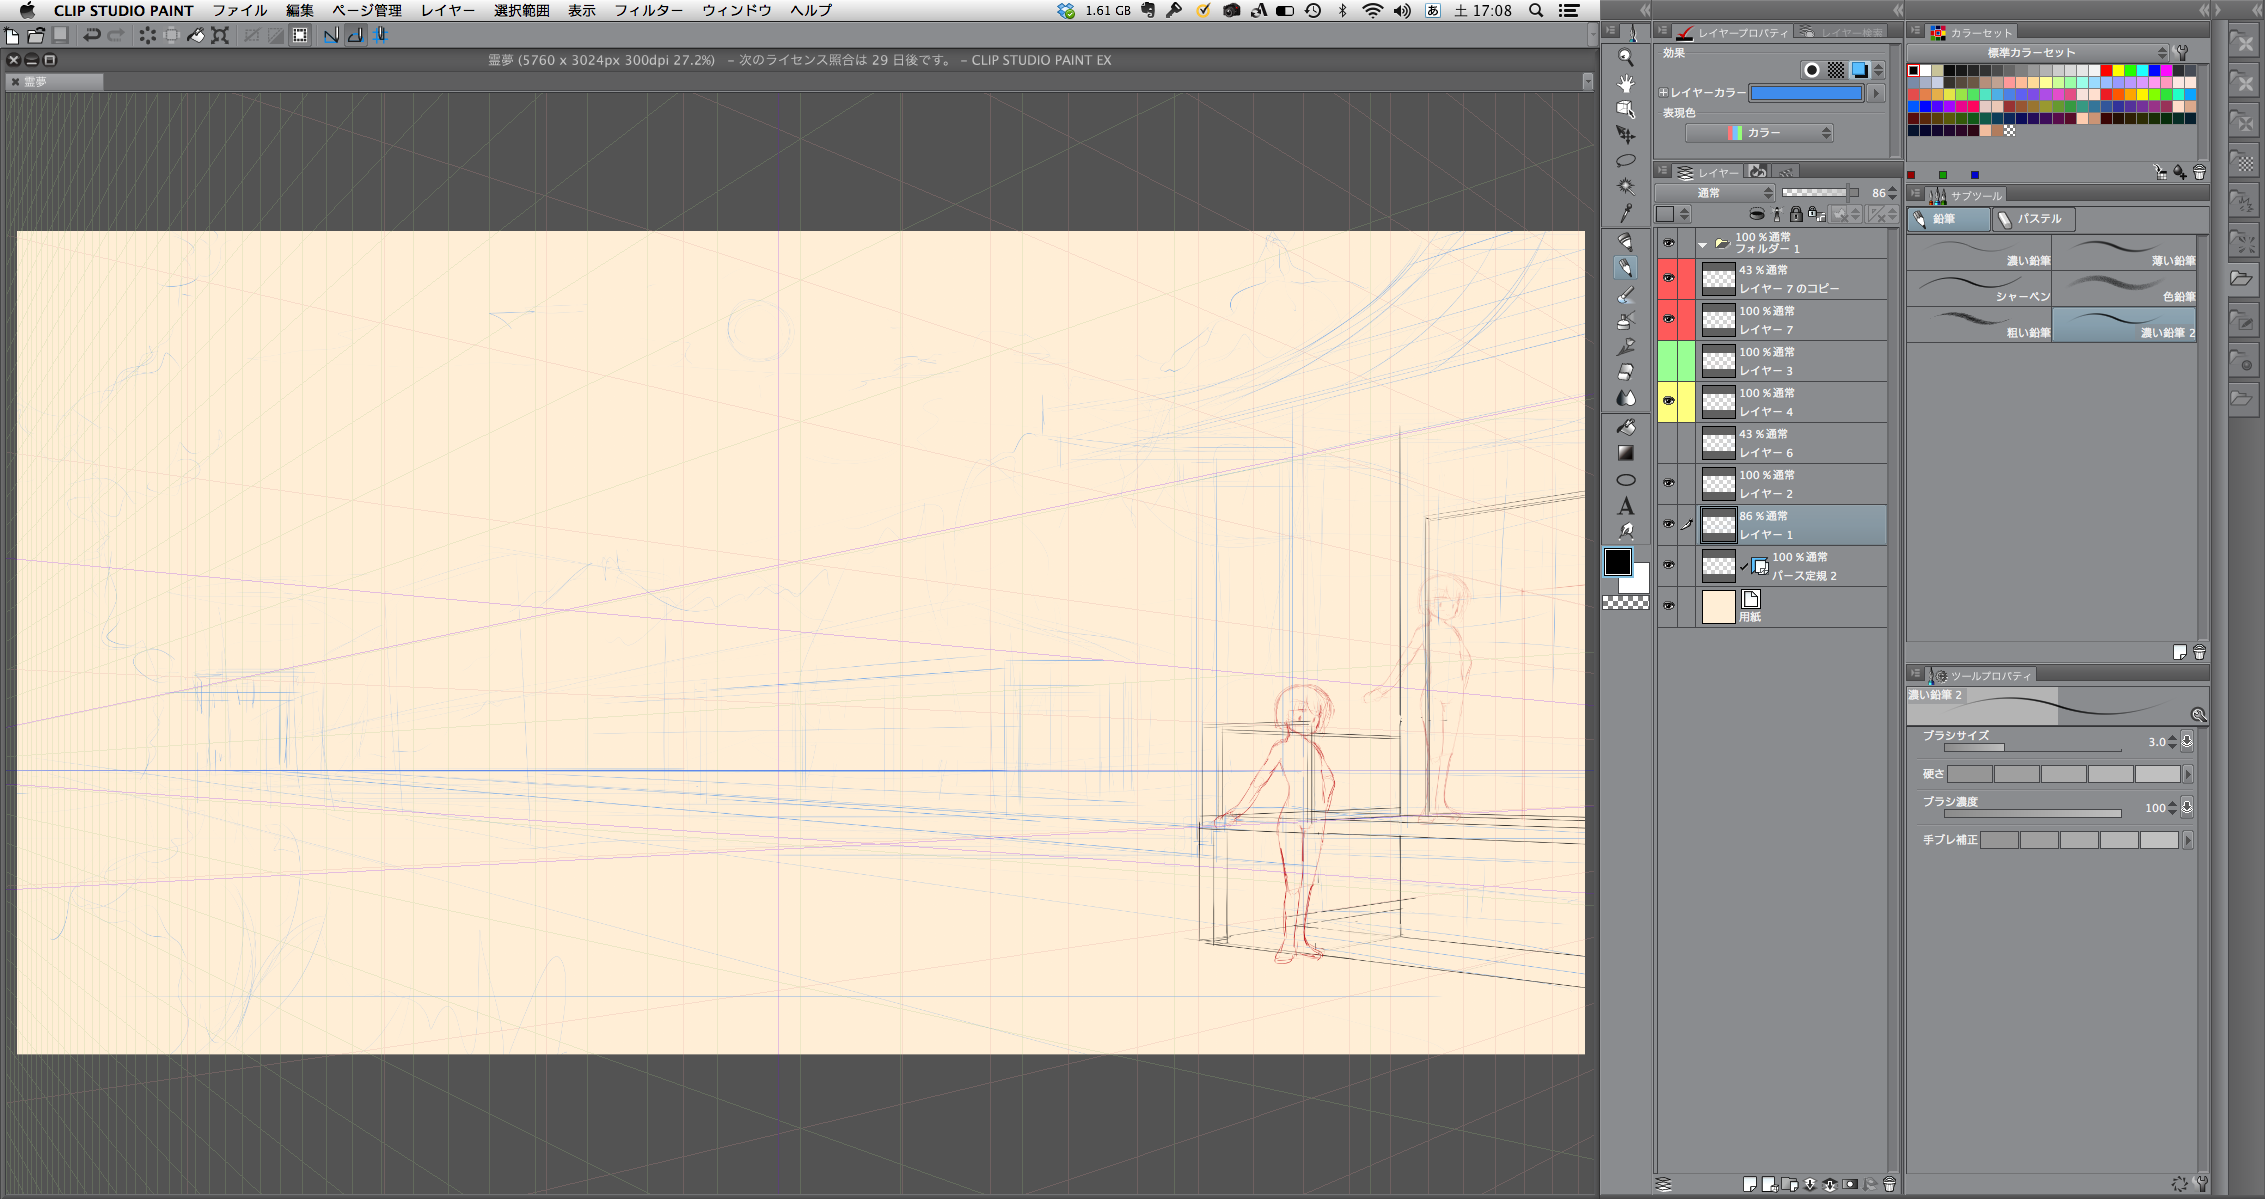Viewport: 2265px width, 1199px height.
Task: Select the Auto select magic wand tool
Action: pyautogui.click(x=1626, y=186)
